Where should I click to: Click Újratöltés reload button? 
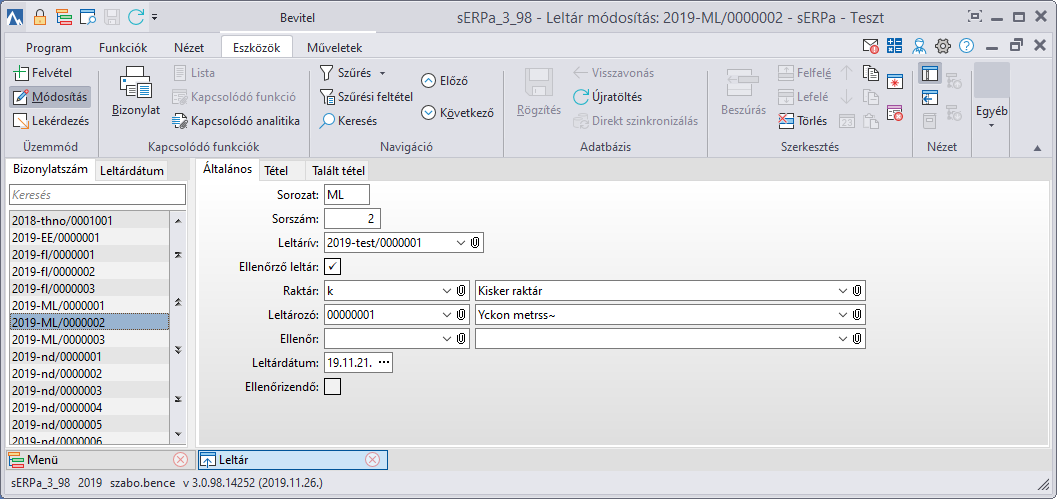coord(607,97)
